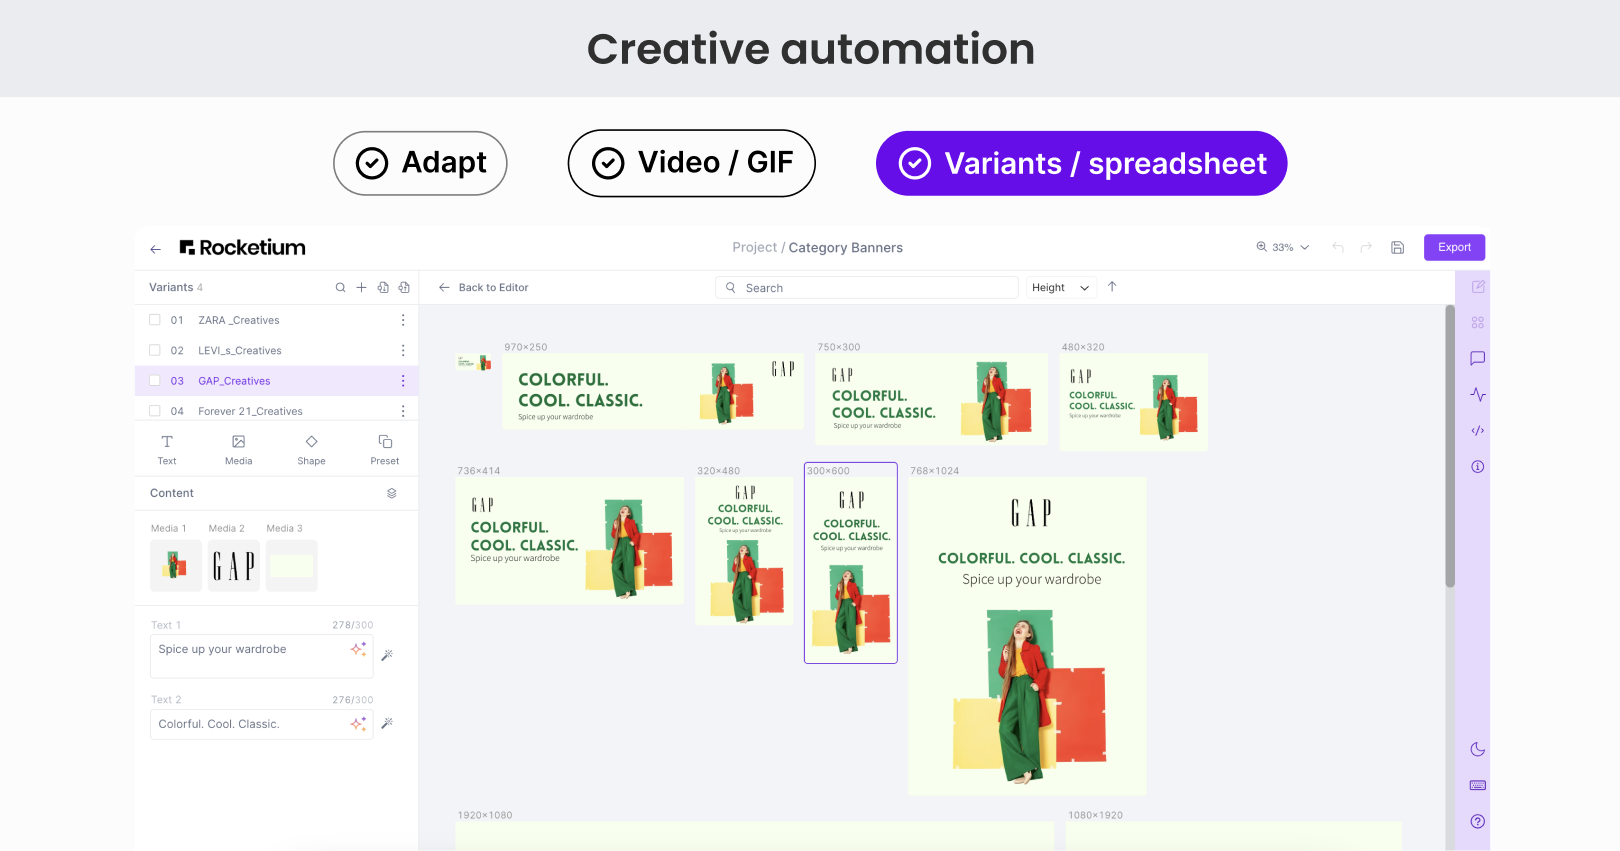Screen dimensions: 1620x851
Task: Open the Shape tool
Action: 311,450
